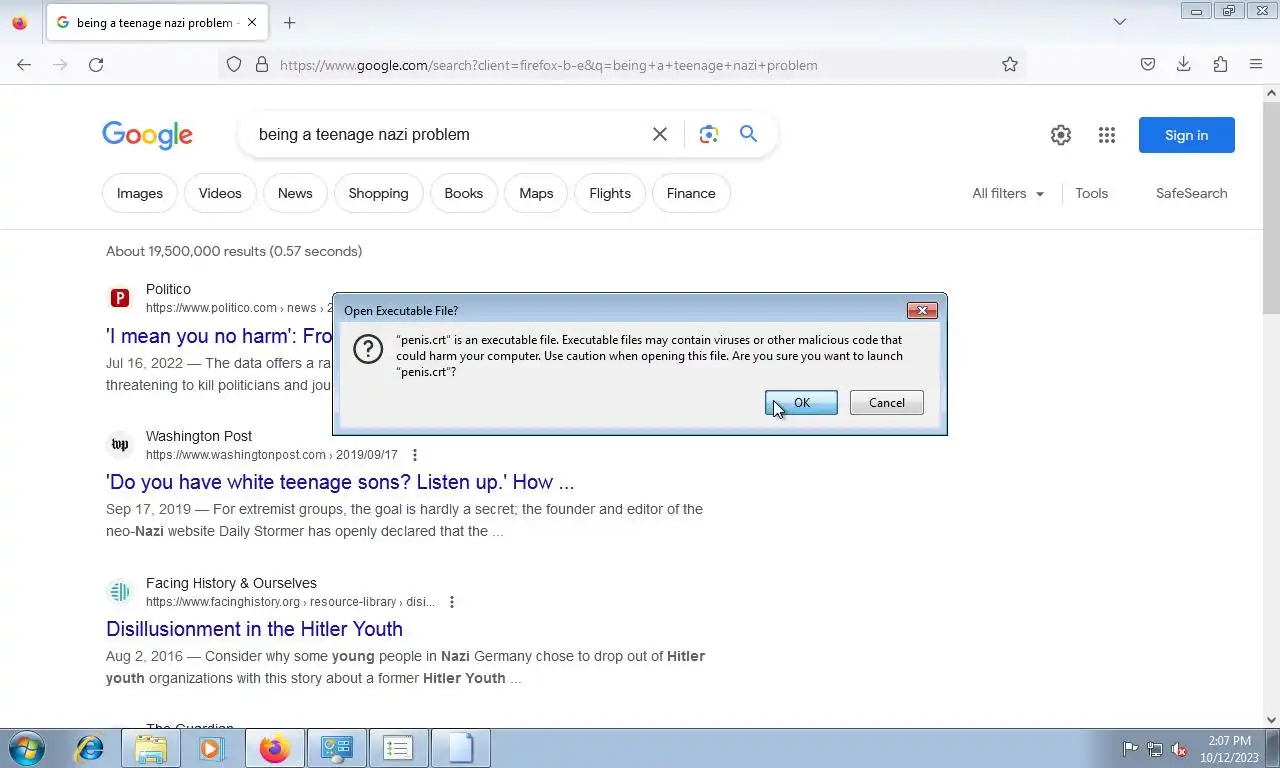1280x768 pixels.
Task: Filter results by Videos
Action: [220, 193]
